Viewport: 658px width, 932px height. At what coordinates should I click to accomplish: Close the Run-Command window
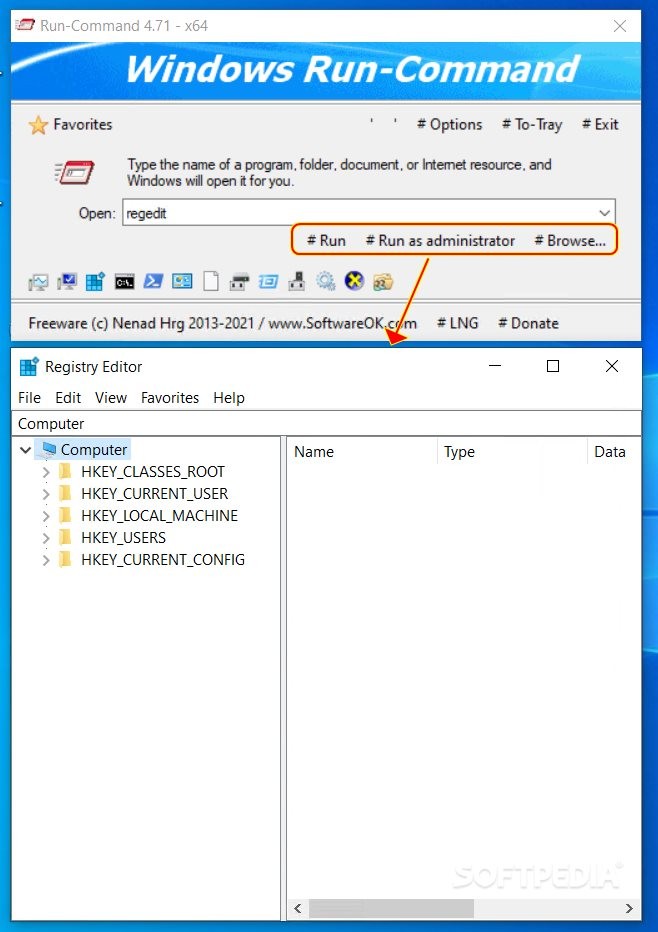point(620,26)
